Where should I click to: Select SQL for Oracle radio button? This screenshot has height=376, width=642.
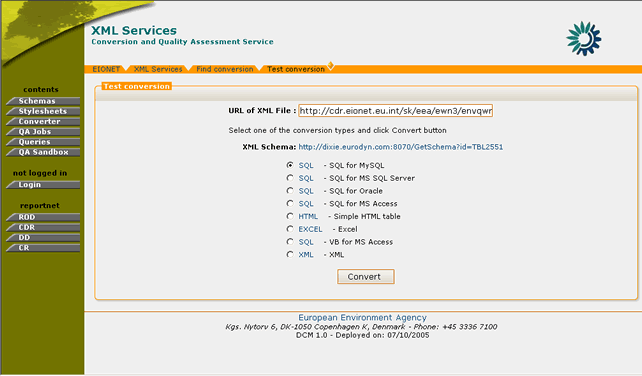coord(290,190)
